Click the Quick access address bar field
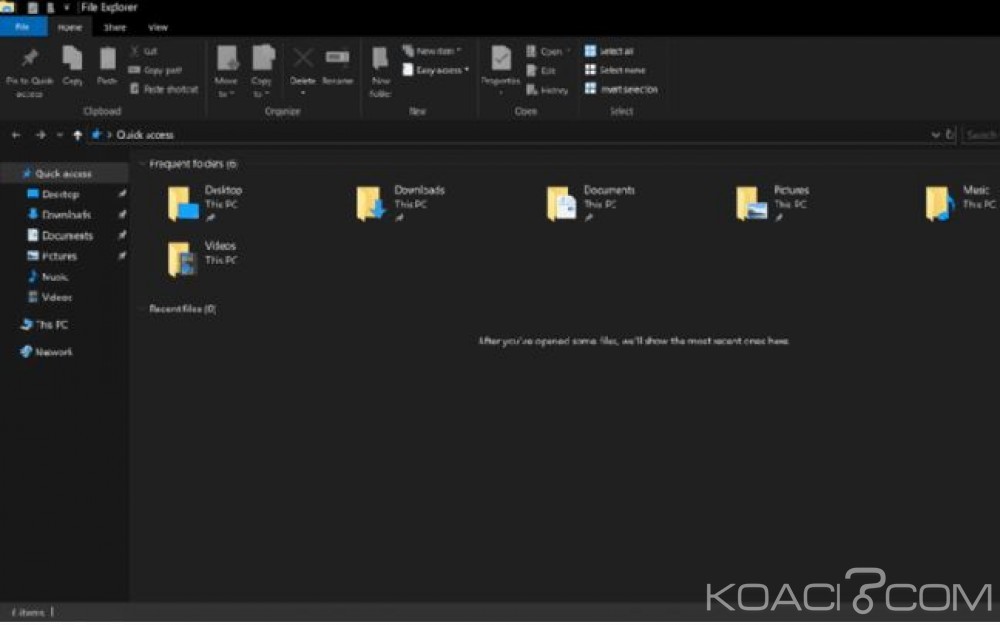The width and height of the screenshot is (1000, 625). (x=500, y=135)
